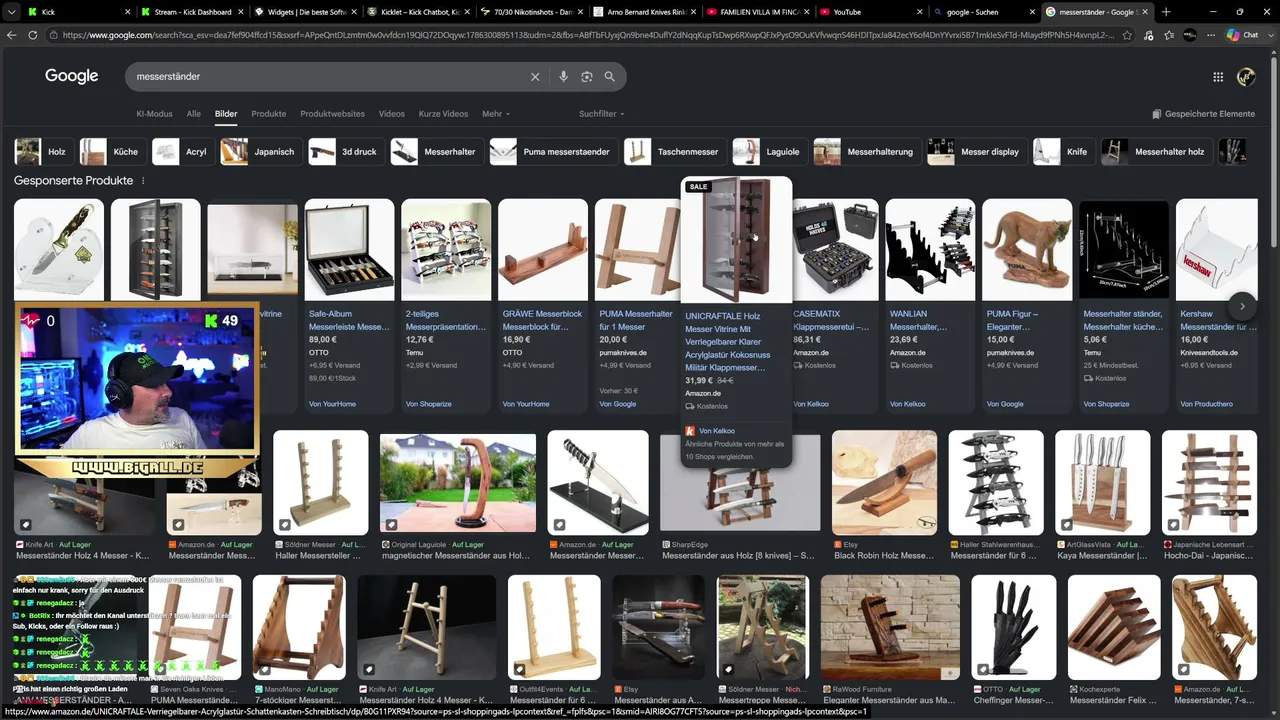The image size is (1280, 720).
Task: Open the Cheffinger Messer OTTO image result
Action: 1013,627
